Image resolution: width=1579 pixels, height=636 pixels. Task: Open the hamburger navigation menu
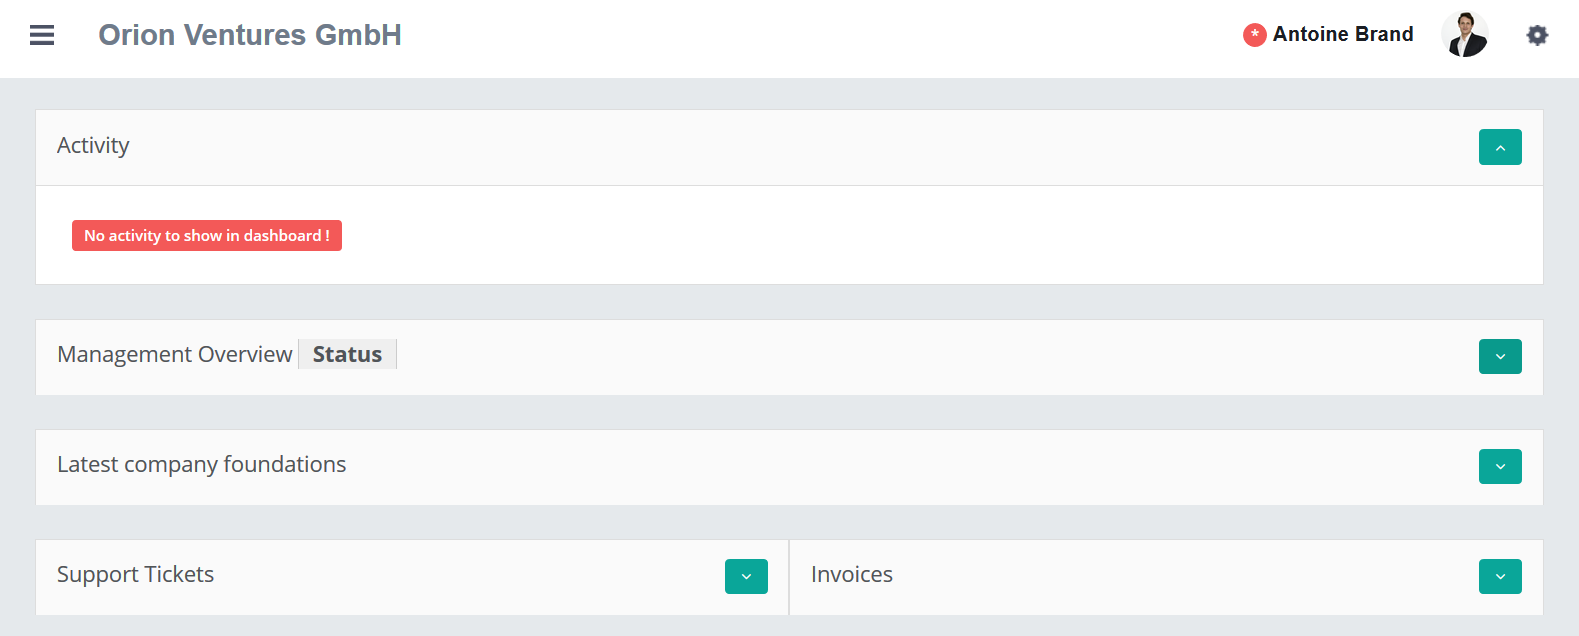[42, 35]
